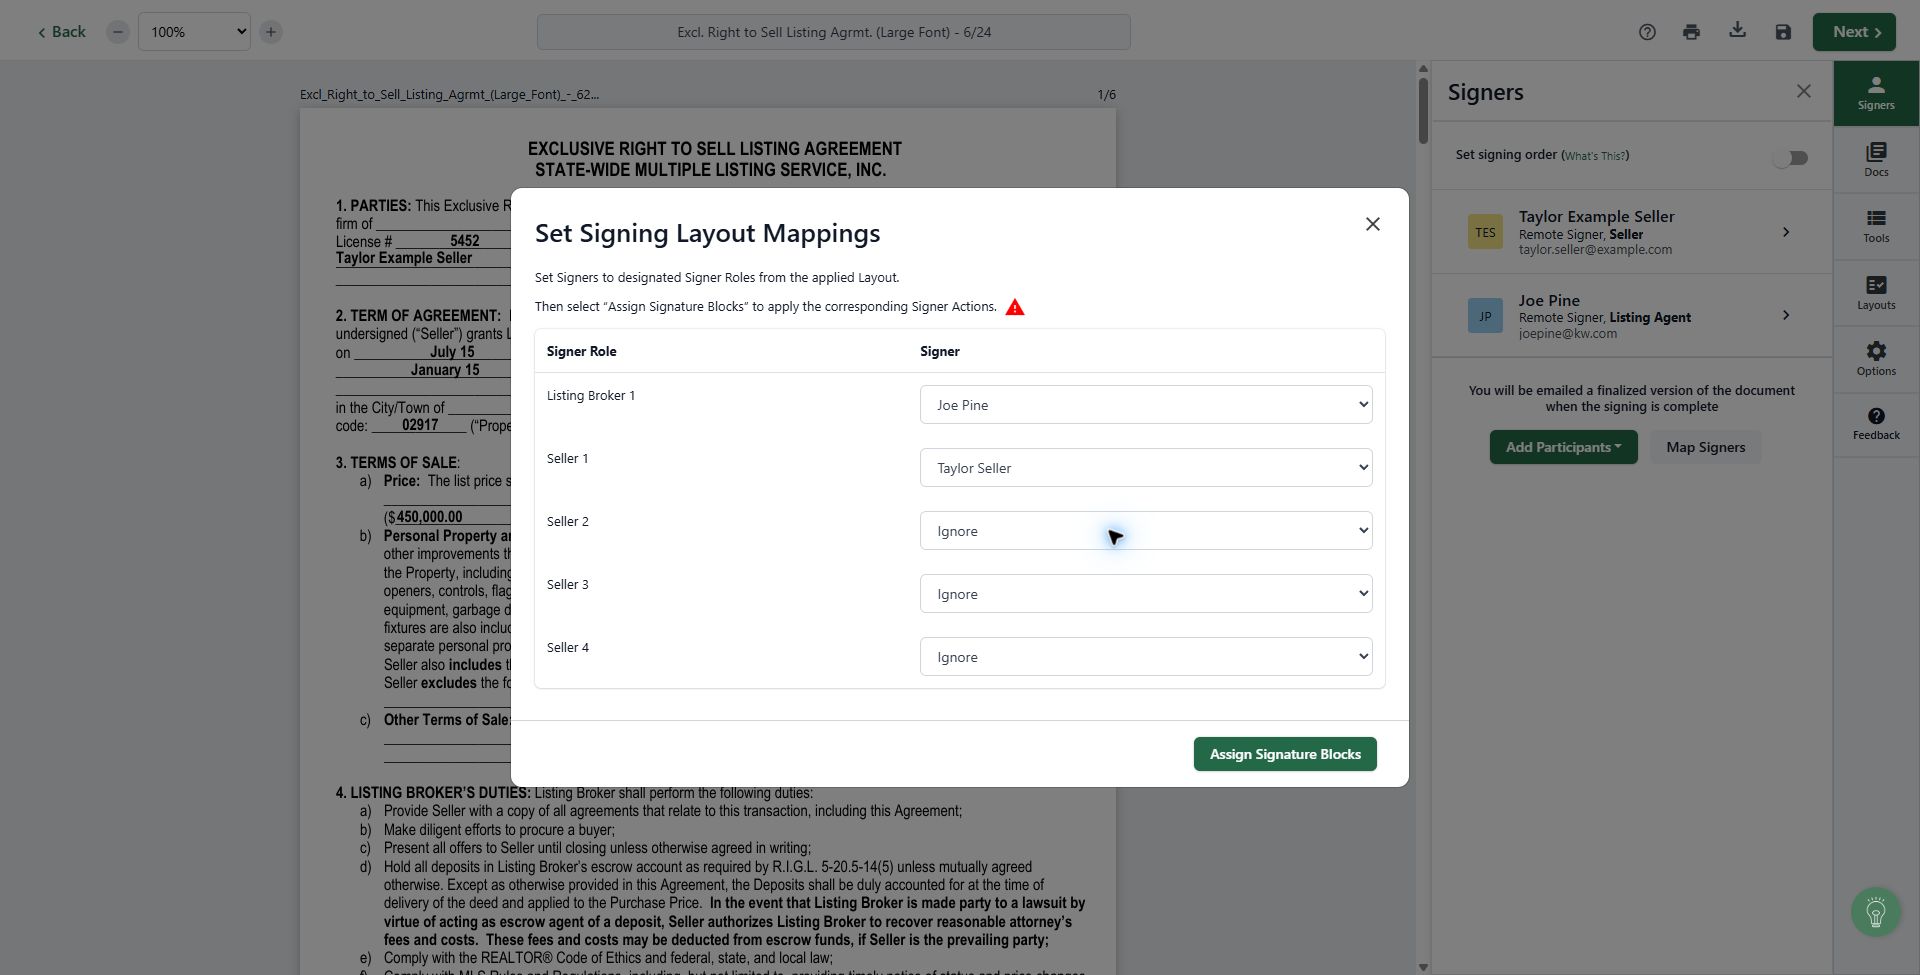Go Back using the Back link
1920x975 pixels.
click(62, 32)
